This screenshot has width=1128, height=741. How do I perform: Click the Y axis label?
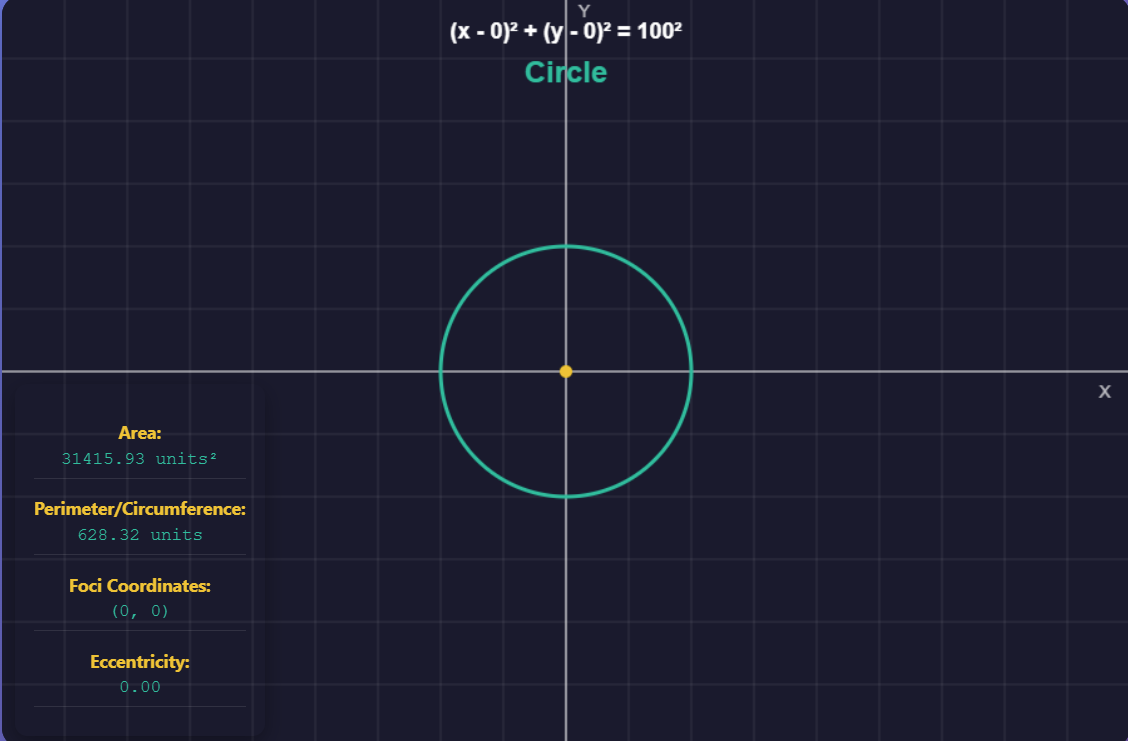point(583,12)
